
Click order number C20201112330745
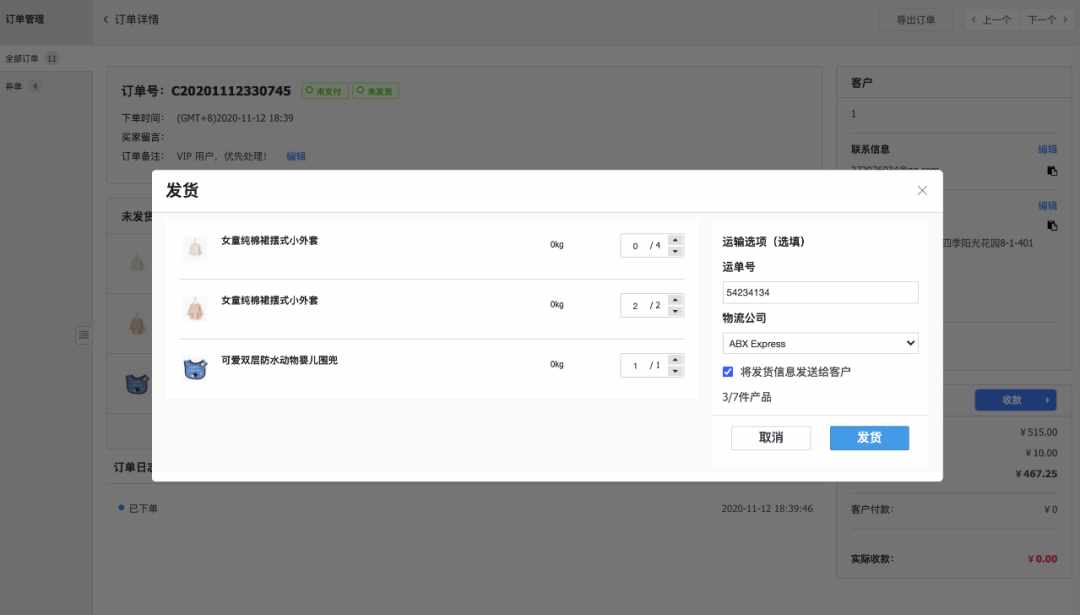point(231,91)
